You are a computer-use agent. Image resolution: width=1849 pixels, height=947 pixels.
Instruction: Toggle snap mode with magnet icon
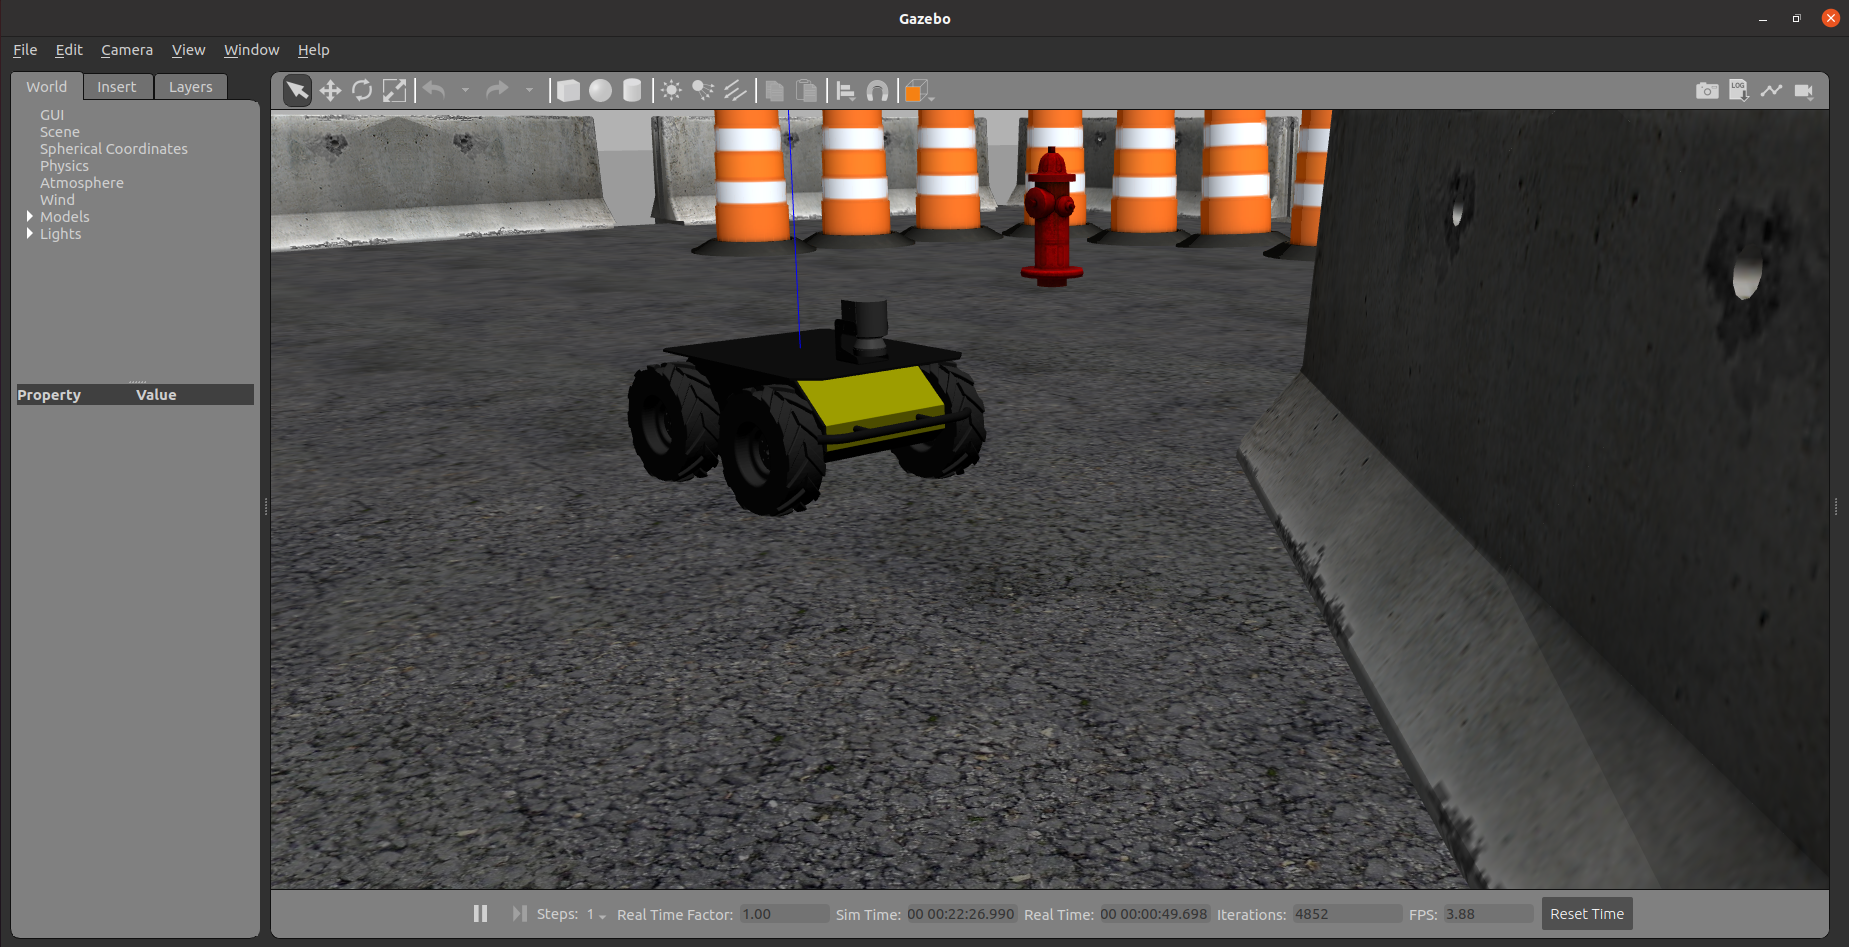877,91
